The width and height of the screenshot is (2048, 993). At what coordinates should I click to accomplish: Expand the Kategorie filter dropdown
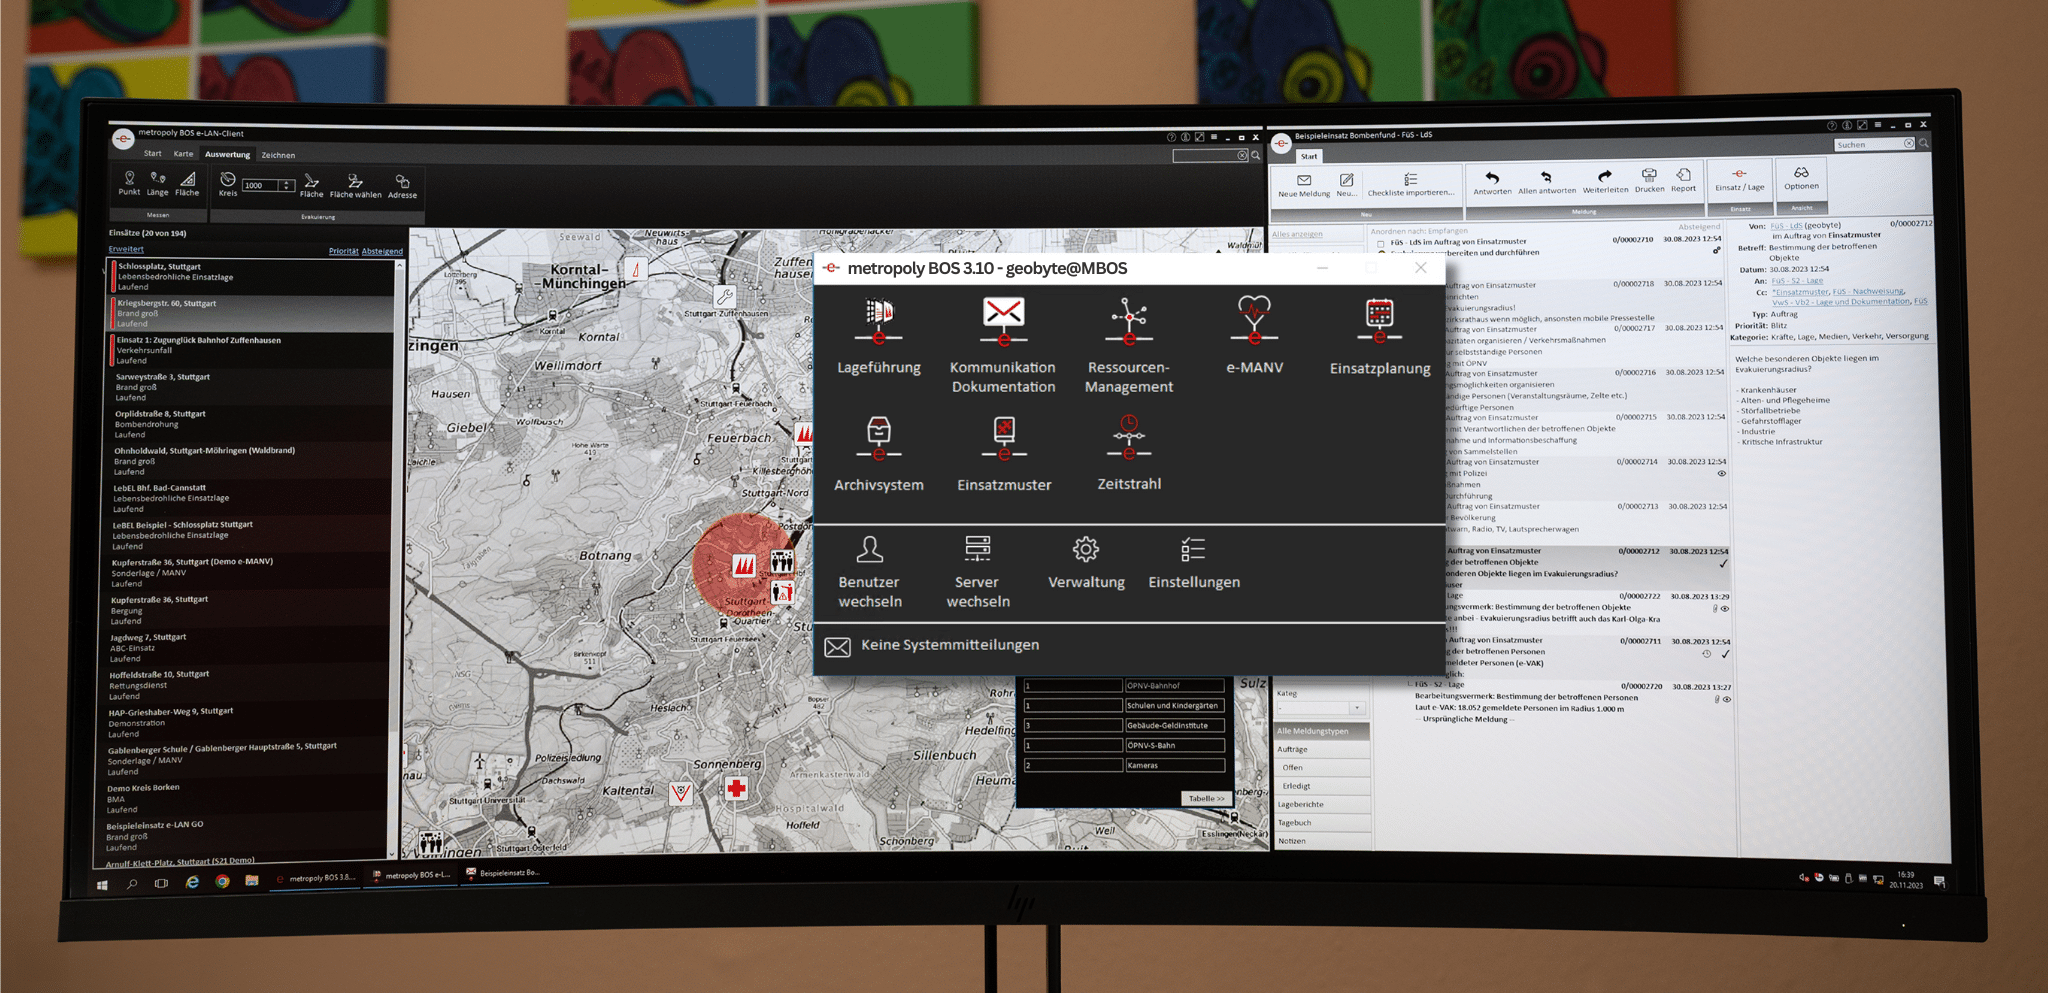[x=1356, y=708]
